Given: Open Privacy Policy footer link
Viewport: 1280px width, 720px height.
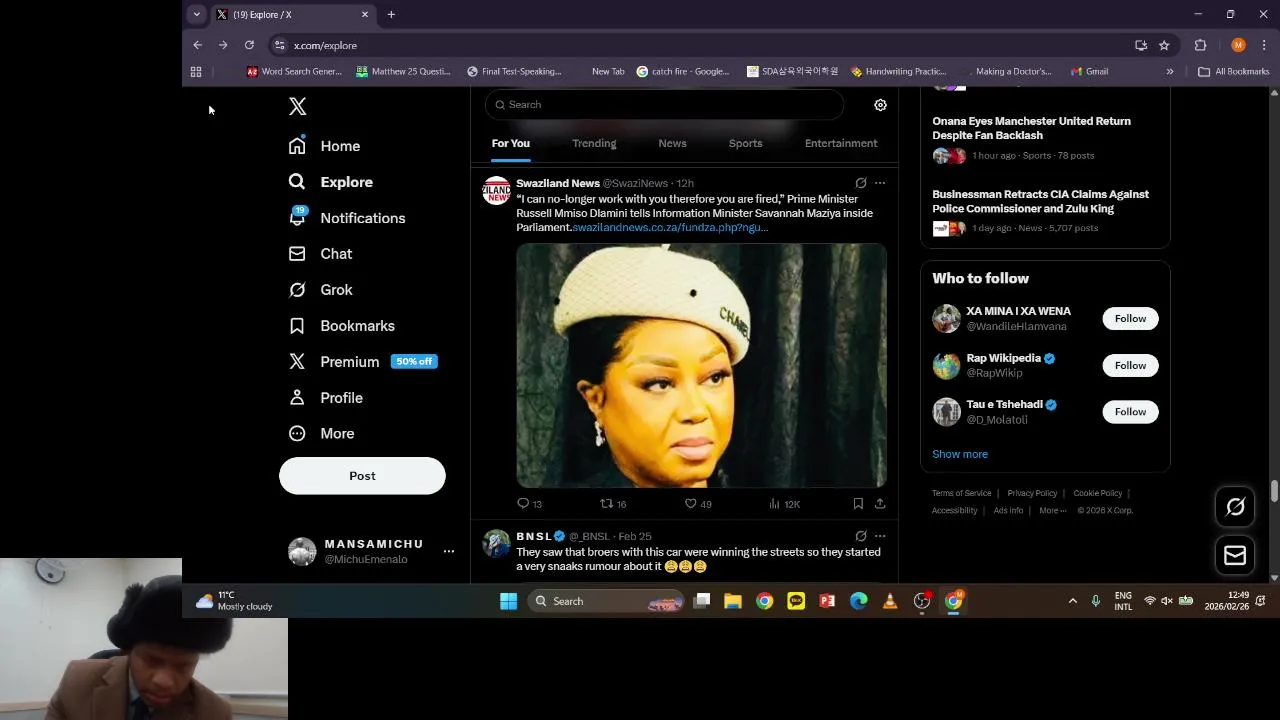Looking at the screenshot, I should (x=1032, y=493).
